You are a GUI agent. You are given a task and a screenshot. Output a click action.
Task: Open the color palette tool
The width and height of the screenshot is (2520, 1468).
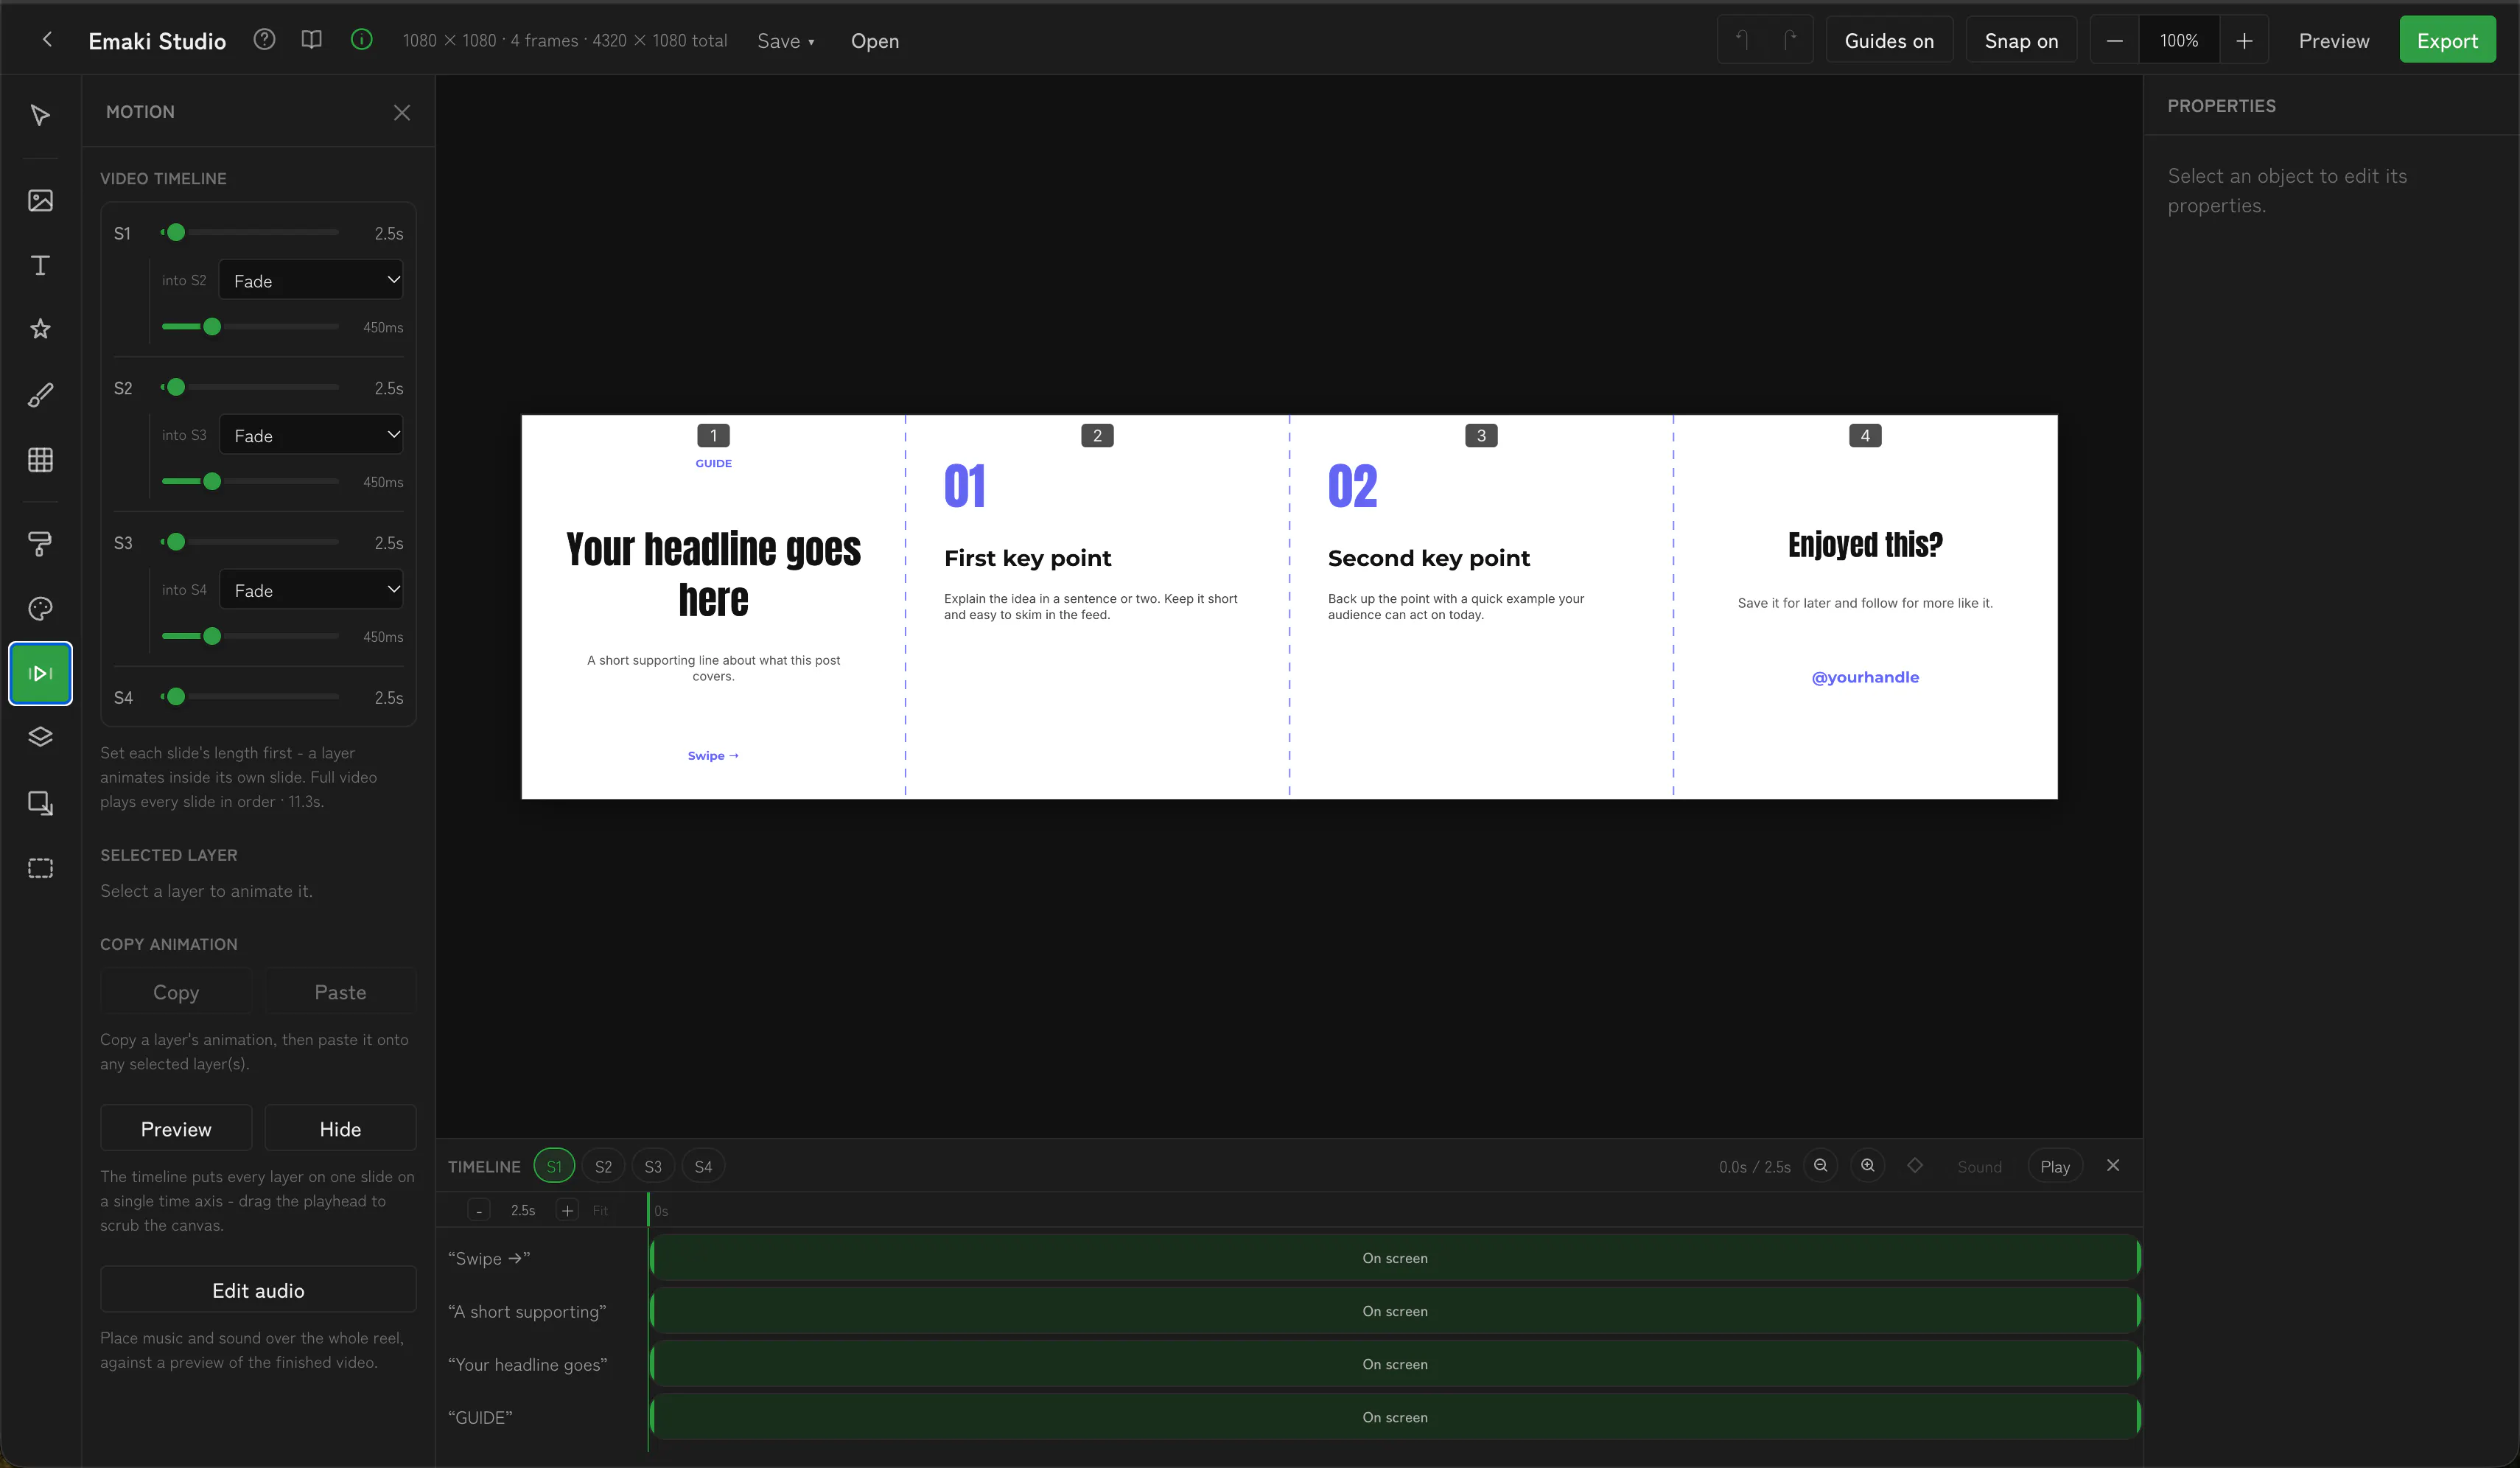point(40,609)
